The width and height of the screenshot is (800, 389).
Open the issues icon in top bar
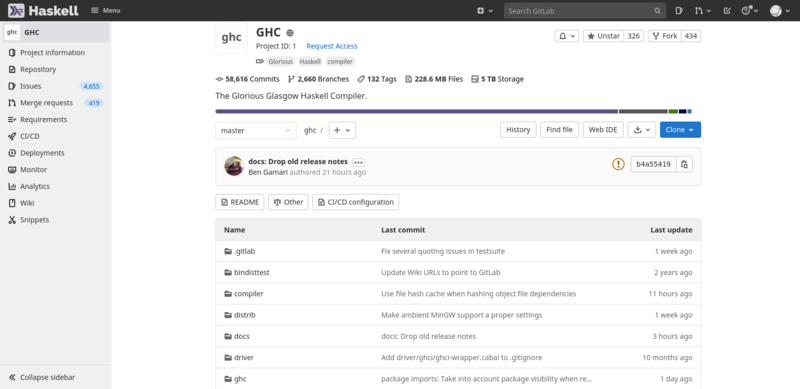(679, 11)
